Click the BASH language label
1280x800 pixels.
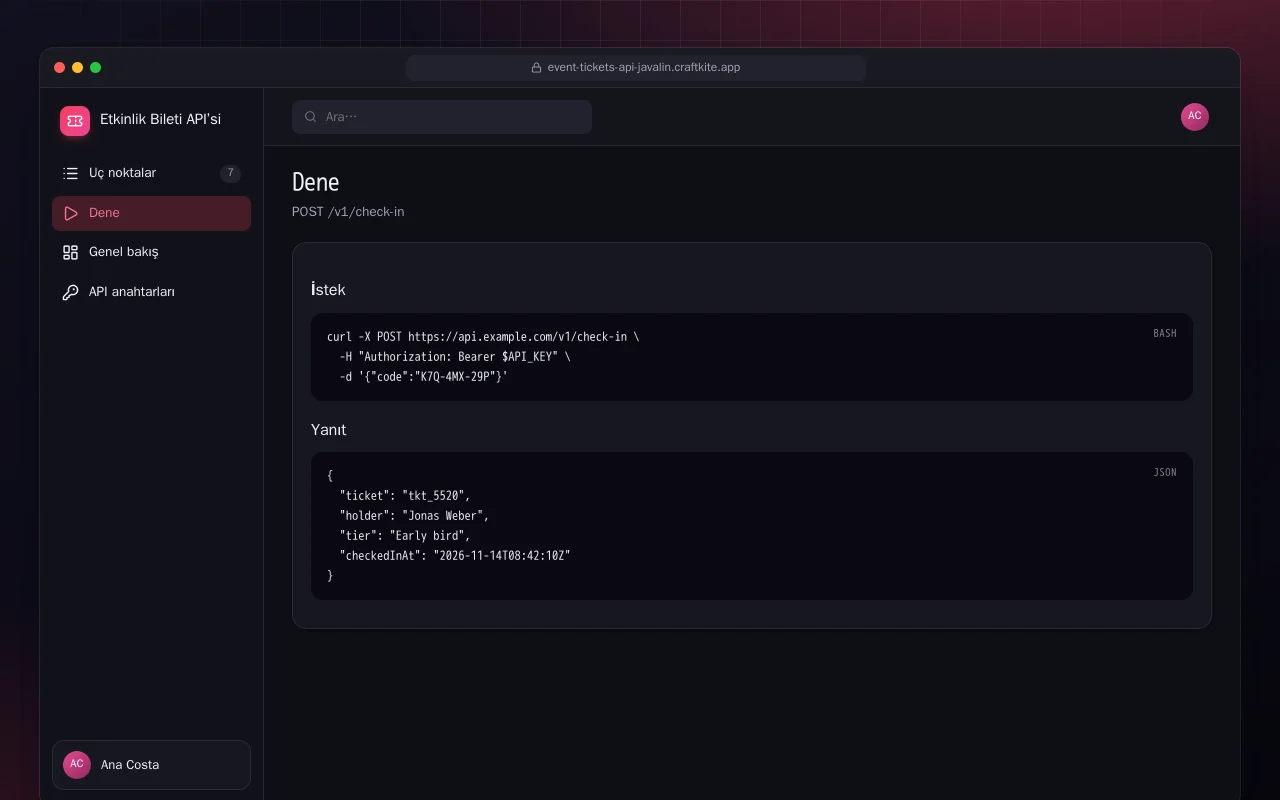point(1165,333)
